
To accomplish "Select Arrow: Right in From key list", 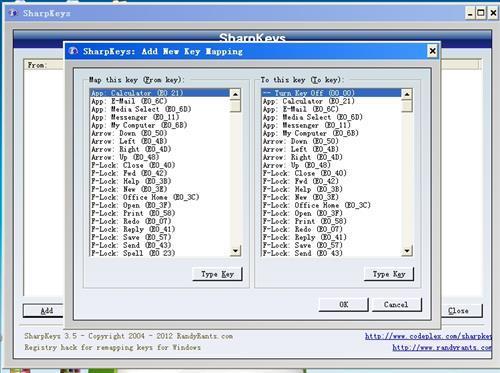I will click(x=160, y=149).
